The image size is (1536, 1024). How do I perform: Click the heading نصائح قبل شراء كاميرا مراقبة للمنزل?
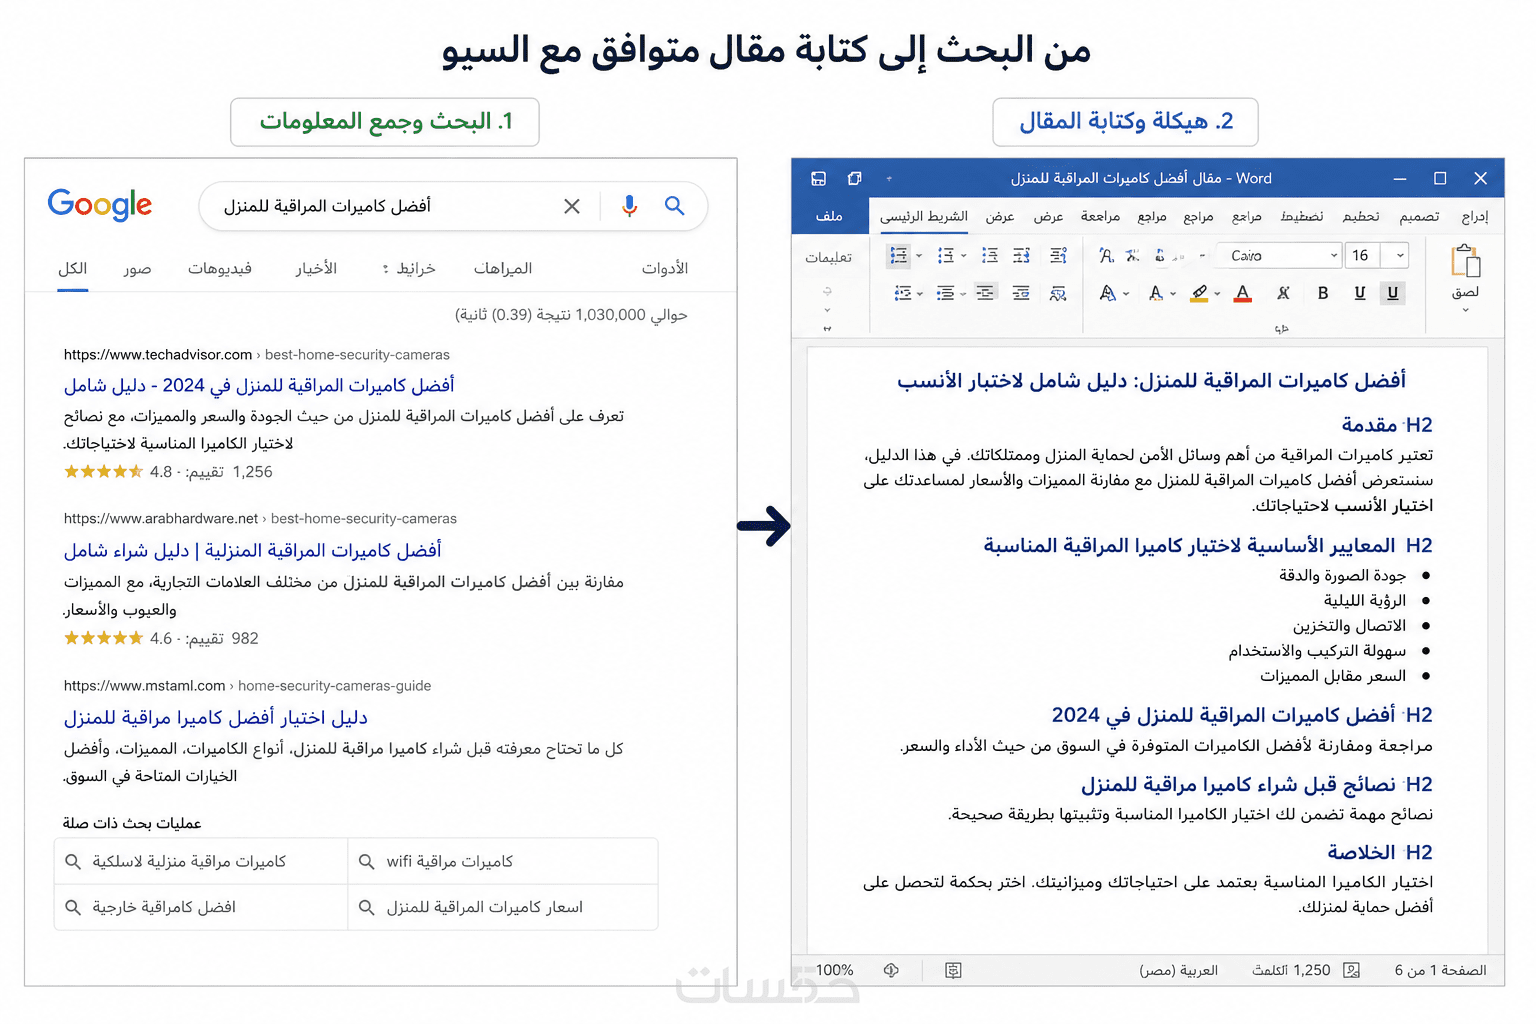click(x=1256, y=785)
